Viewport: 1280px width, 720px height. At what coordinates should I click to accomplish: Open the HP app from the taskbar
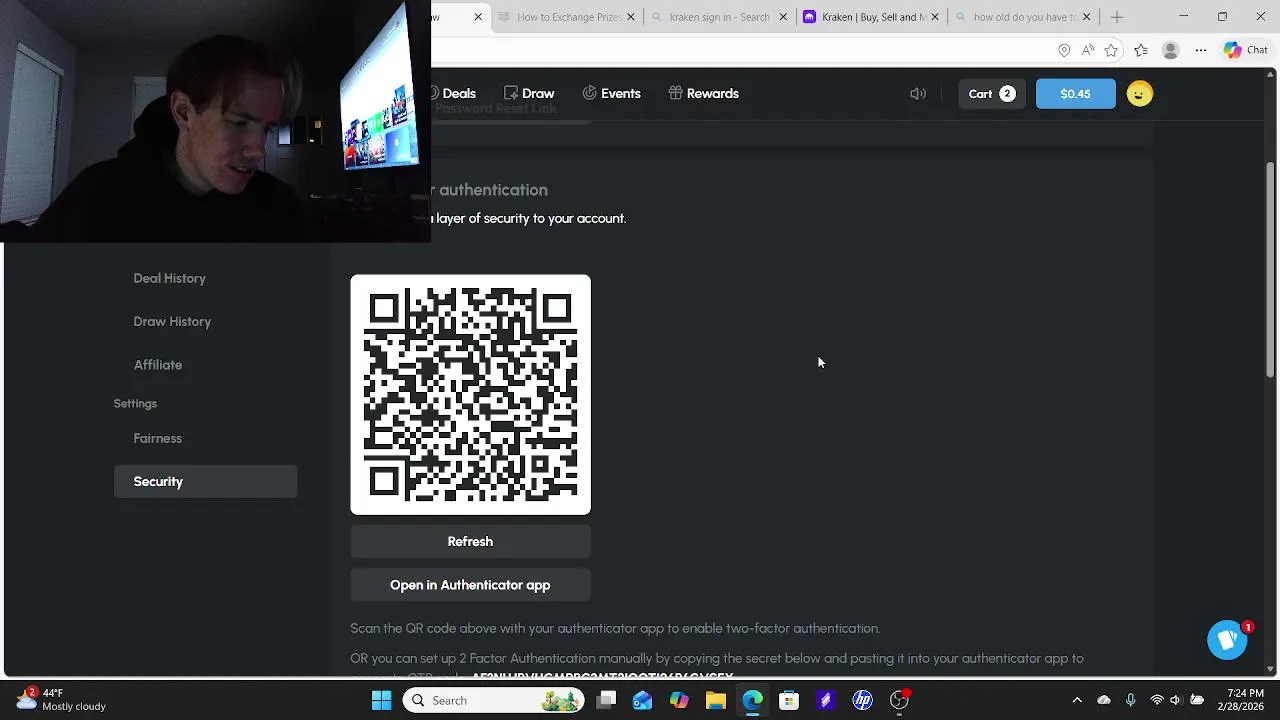[x=862, y=700]
